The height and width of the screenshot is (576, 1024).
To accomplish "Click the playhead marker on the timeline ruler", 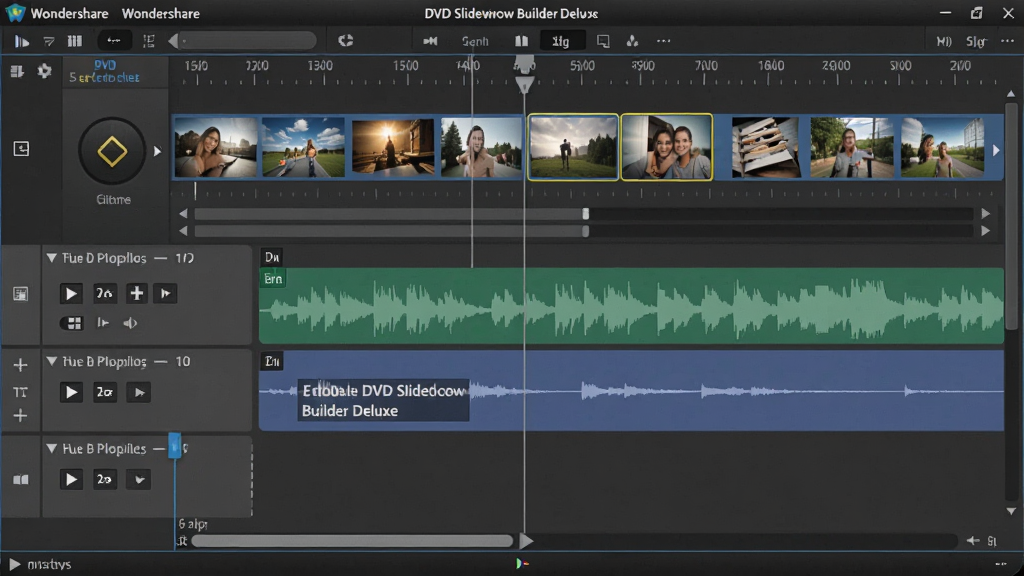I will [524, 84].
